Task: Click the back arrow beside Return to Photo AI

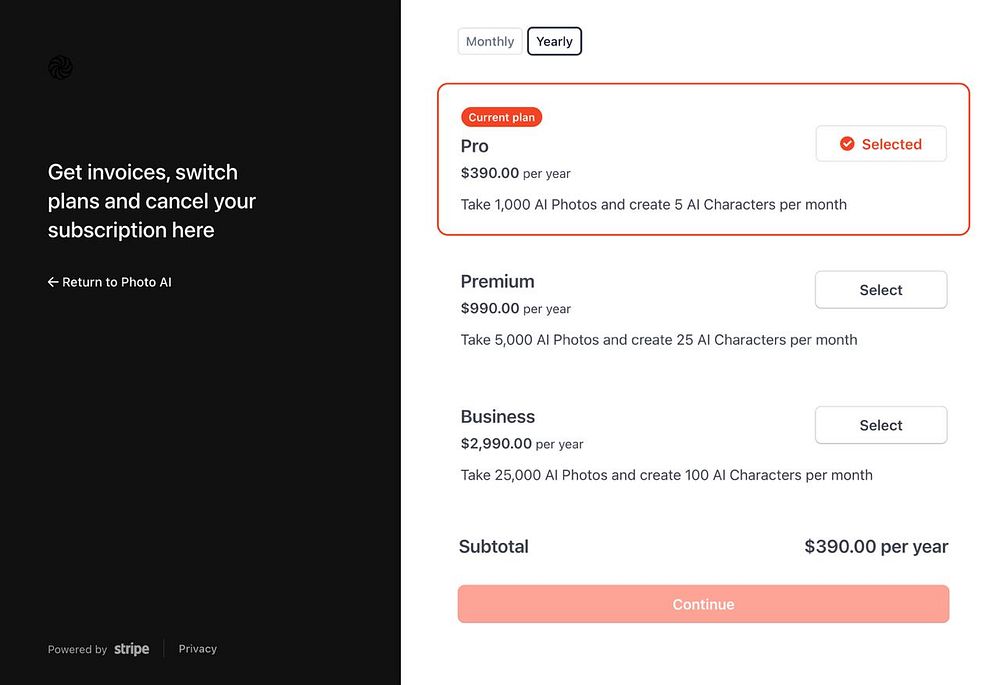Action: pyautogui.click(x=53, y=282)
